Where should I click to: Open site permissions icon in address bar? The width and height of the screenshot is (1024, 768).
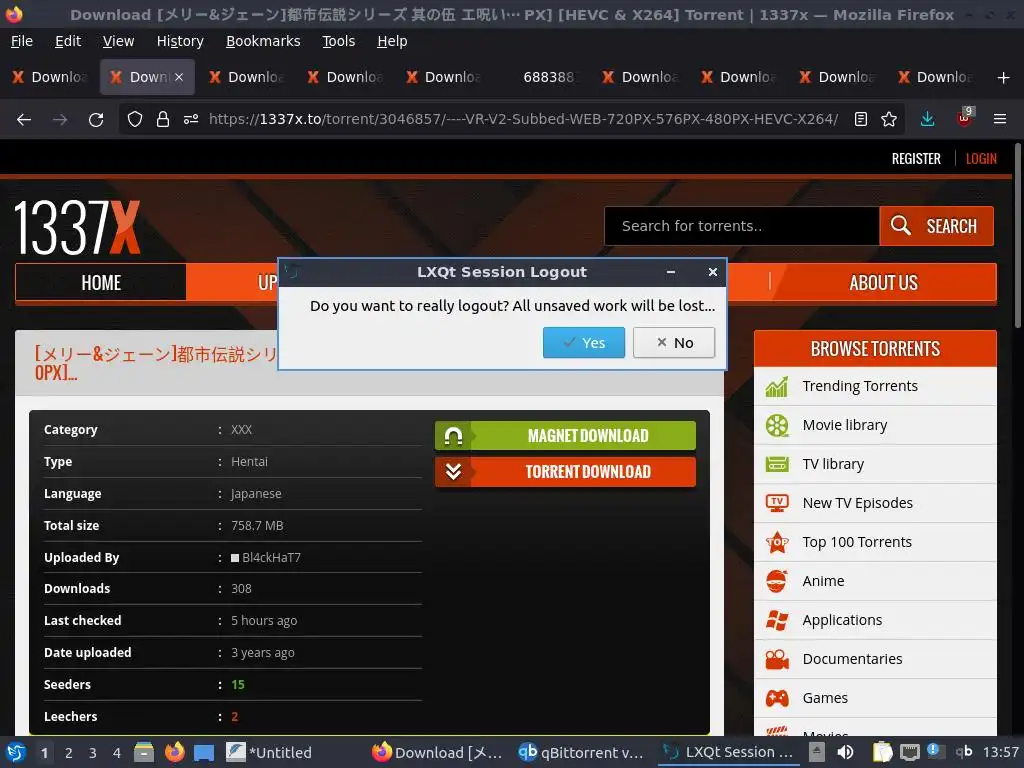coord(191,119)
